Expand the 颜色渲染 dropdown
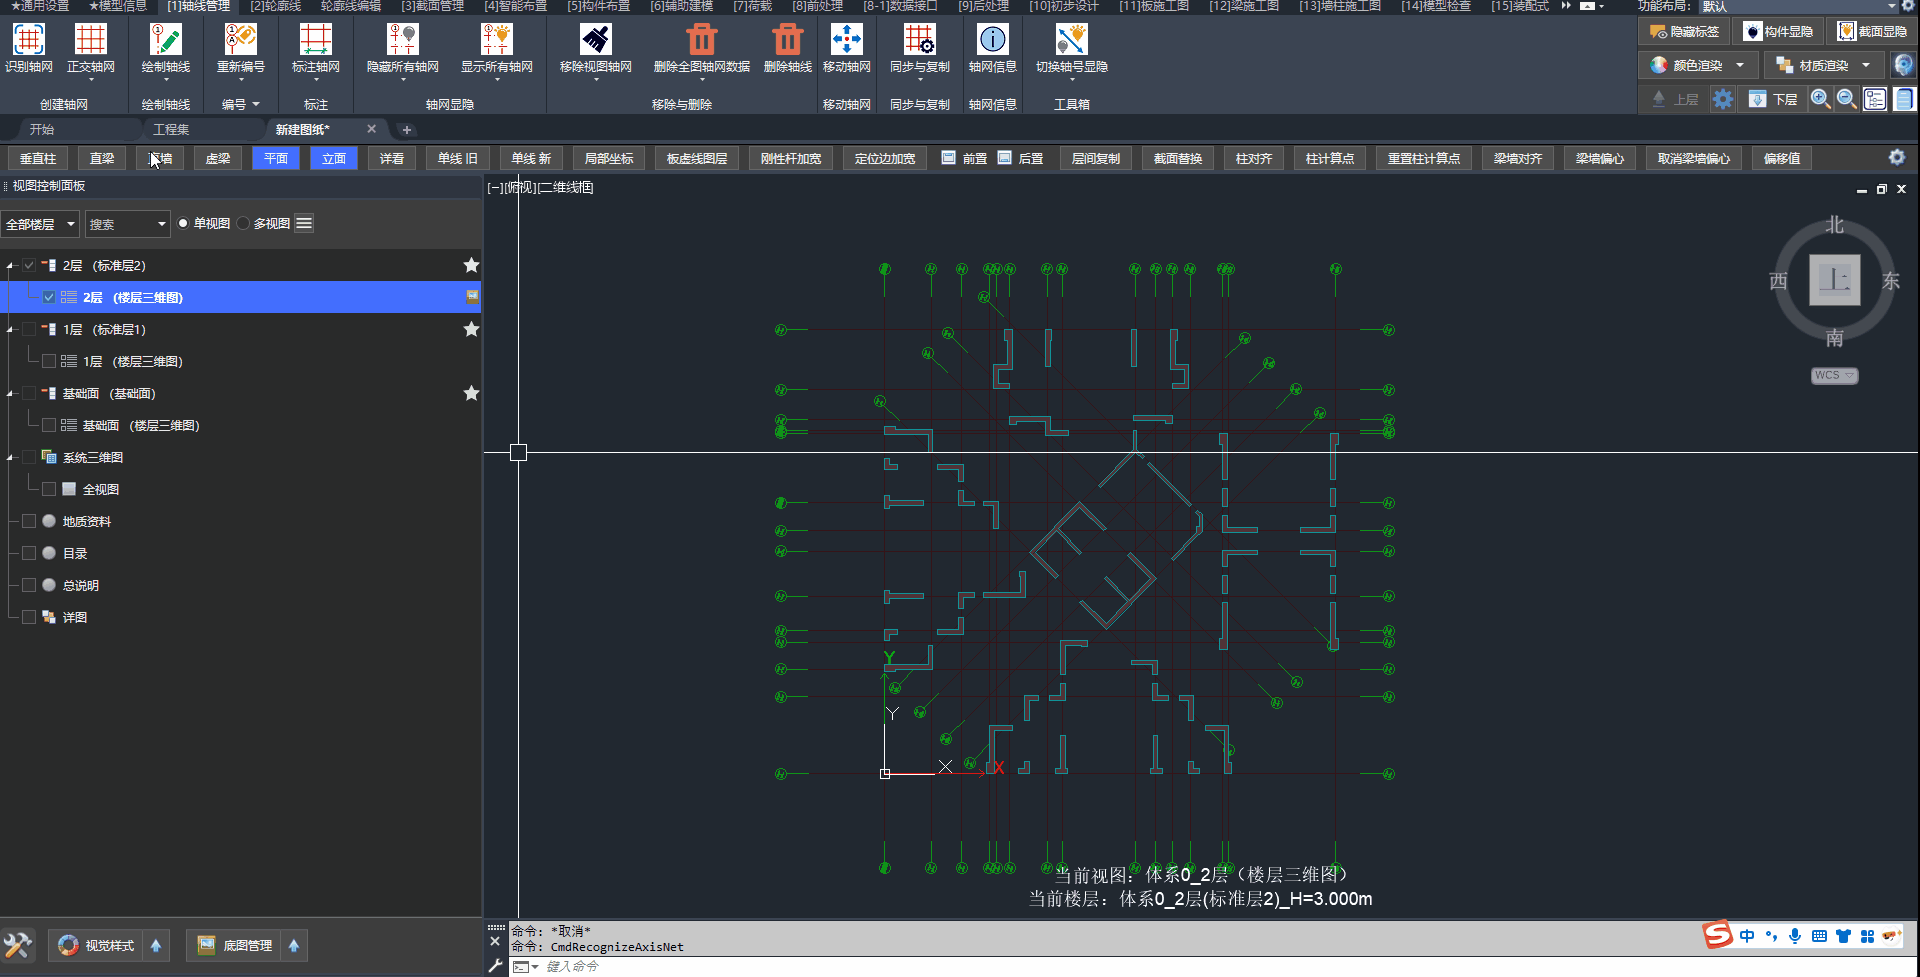The height and width of the screenshot is (977, 1920). tap(1740, 66)
